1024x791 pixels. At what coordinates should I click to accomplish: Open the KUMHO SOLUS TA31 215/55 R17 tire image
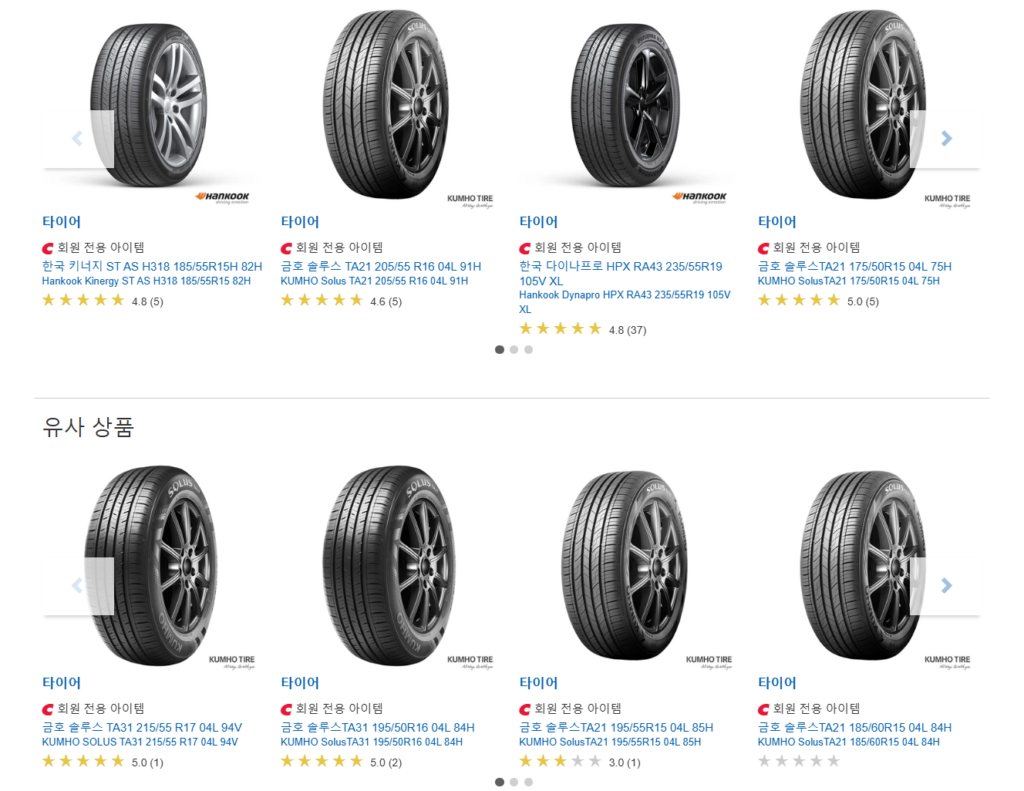[150, 566]
